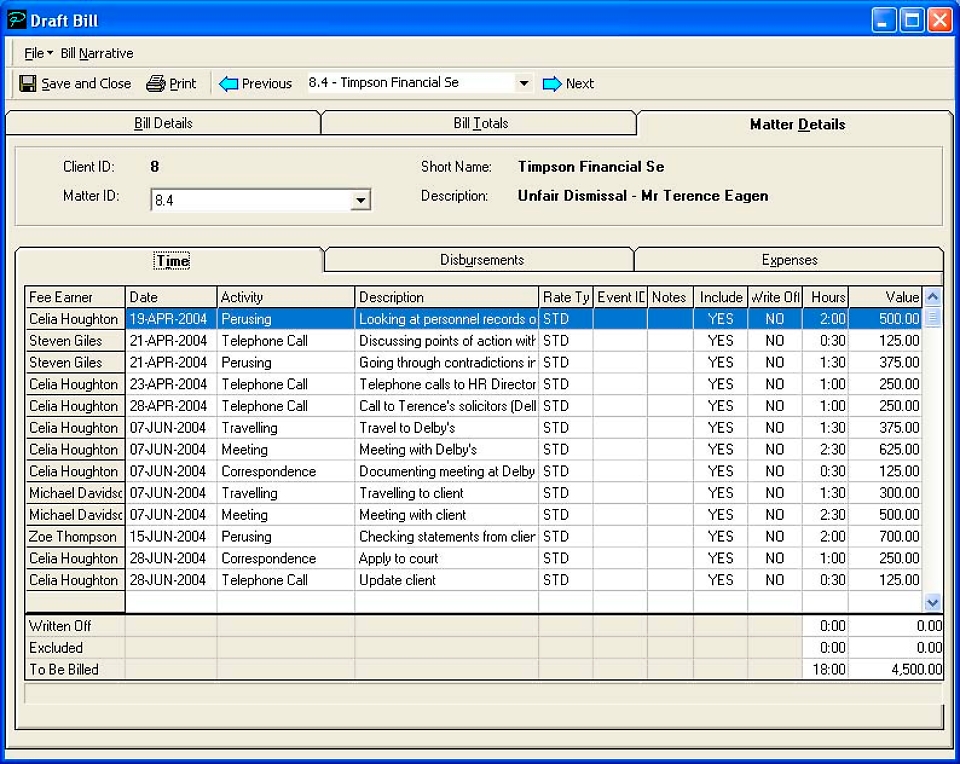The image size is (960, 764).
Task: Select Zoe Thompson fee earner cell
Action: 75,536
